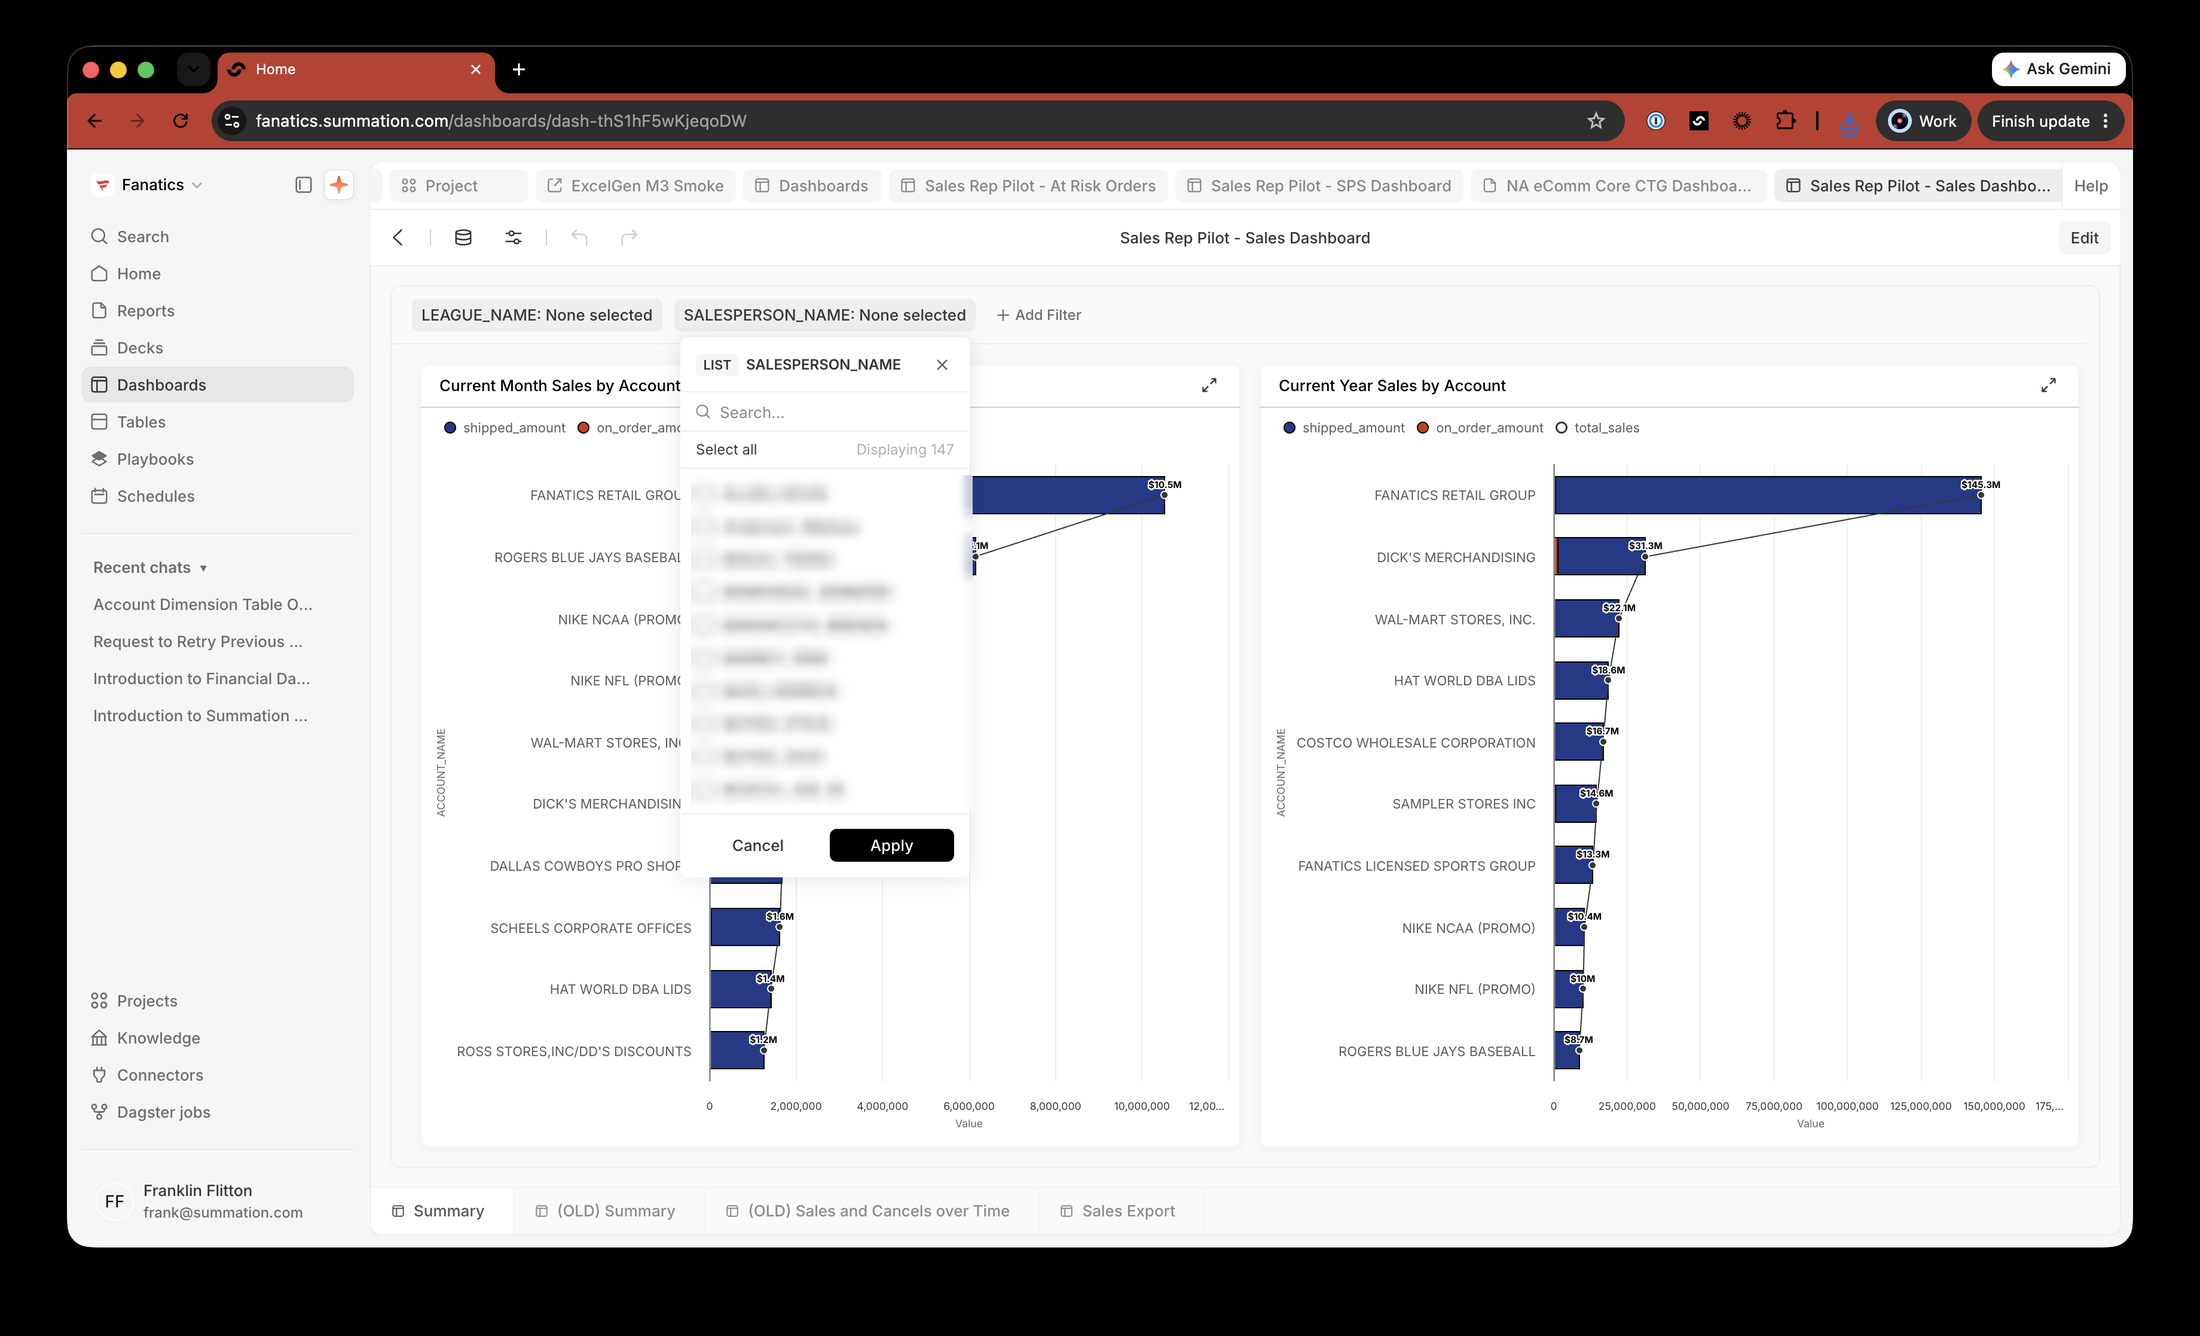Click the Apply button in the filter popup

click(891, 845)
